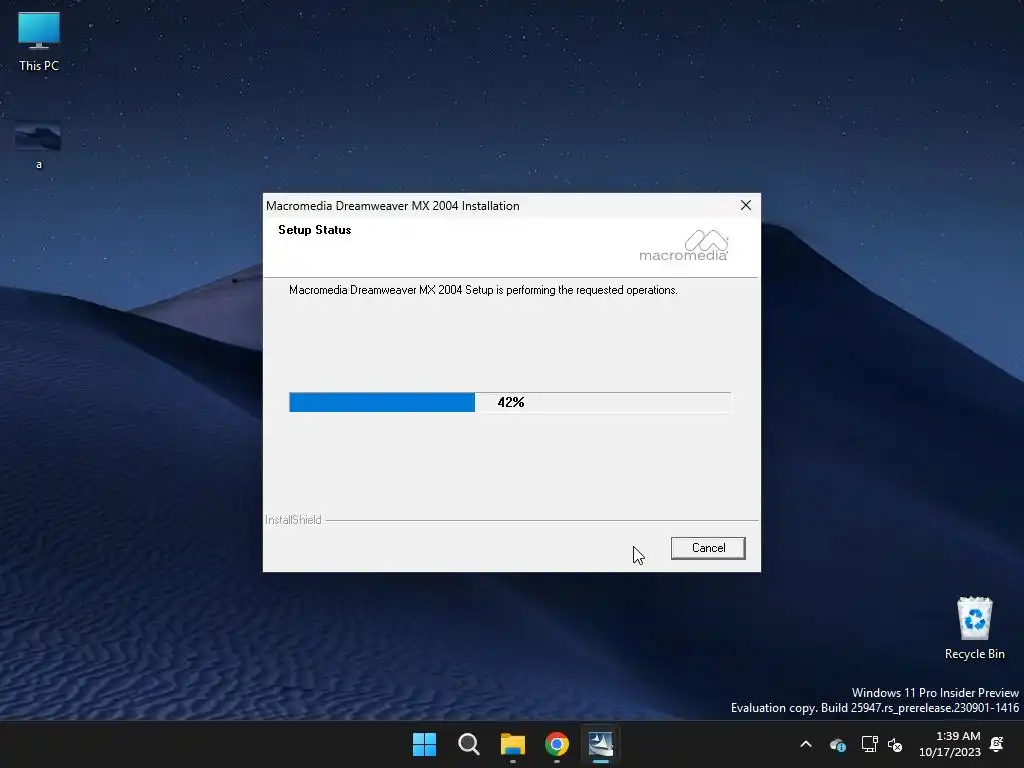Open File Explorer from the taskbar
The height and width of the screenshot is (768, 1024).
[513, 744]
